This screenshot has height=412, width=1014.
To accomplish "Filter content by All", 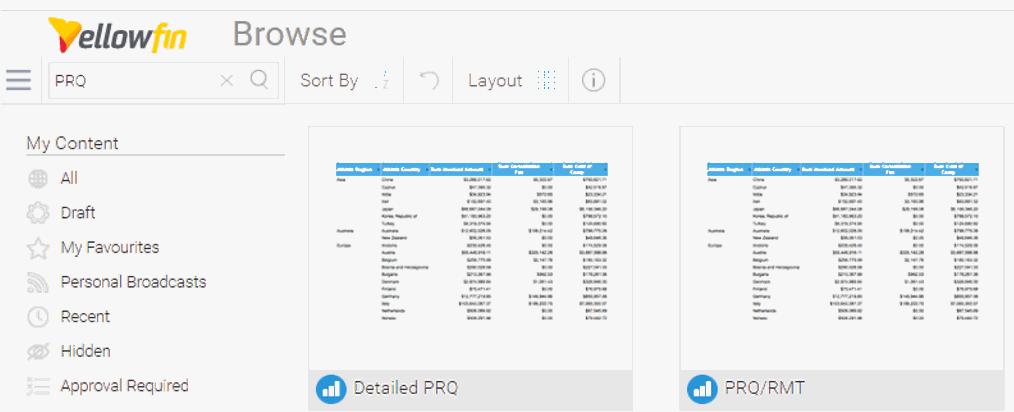I will click(69, 178).
